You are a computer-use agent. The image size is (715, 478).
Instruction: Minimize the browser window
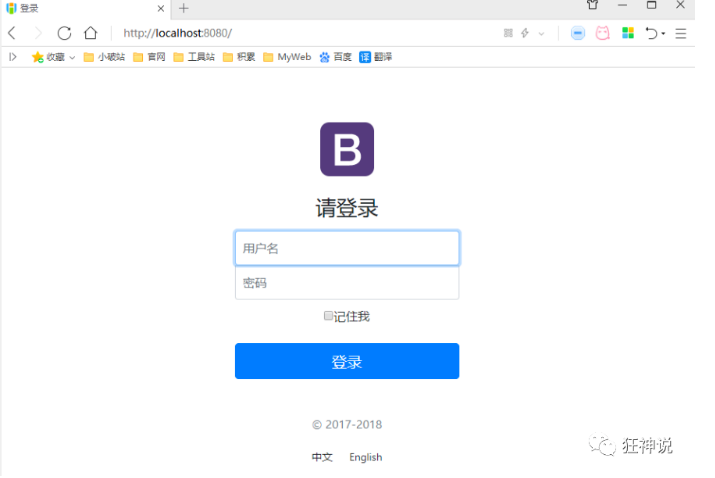pos(622,5)
